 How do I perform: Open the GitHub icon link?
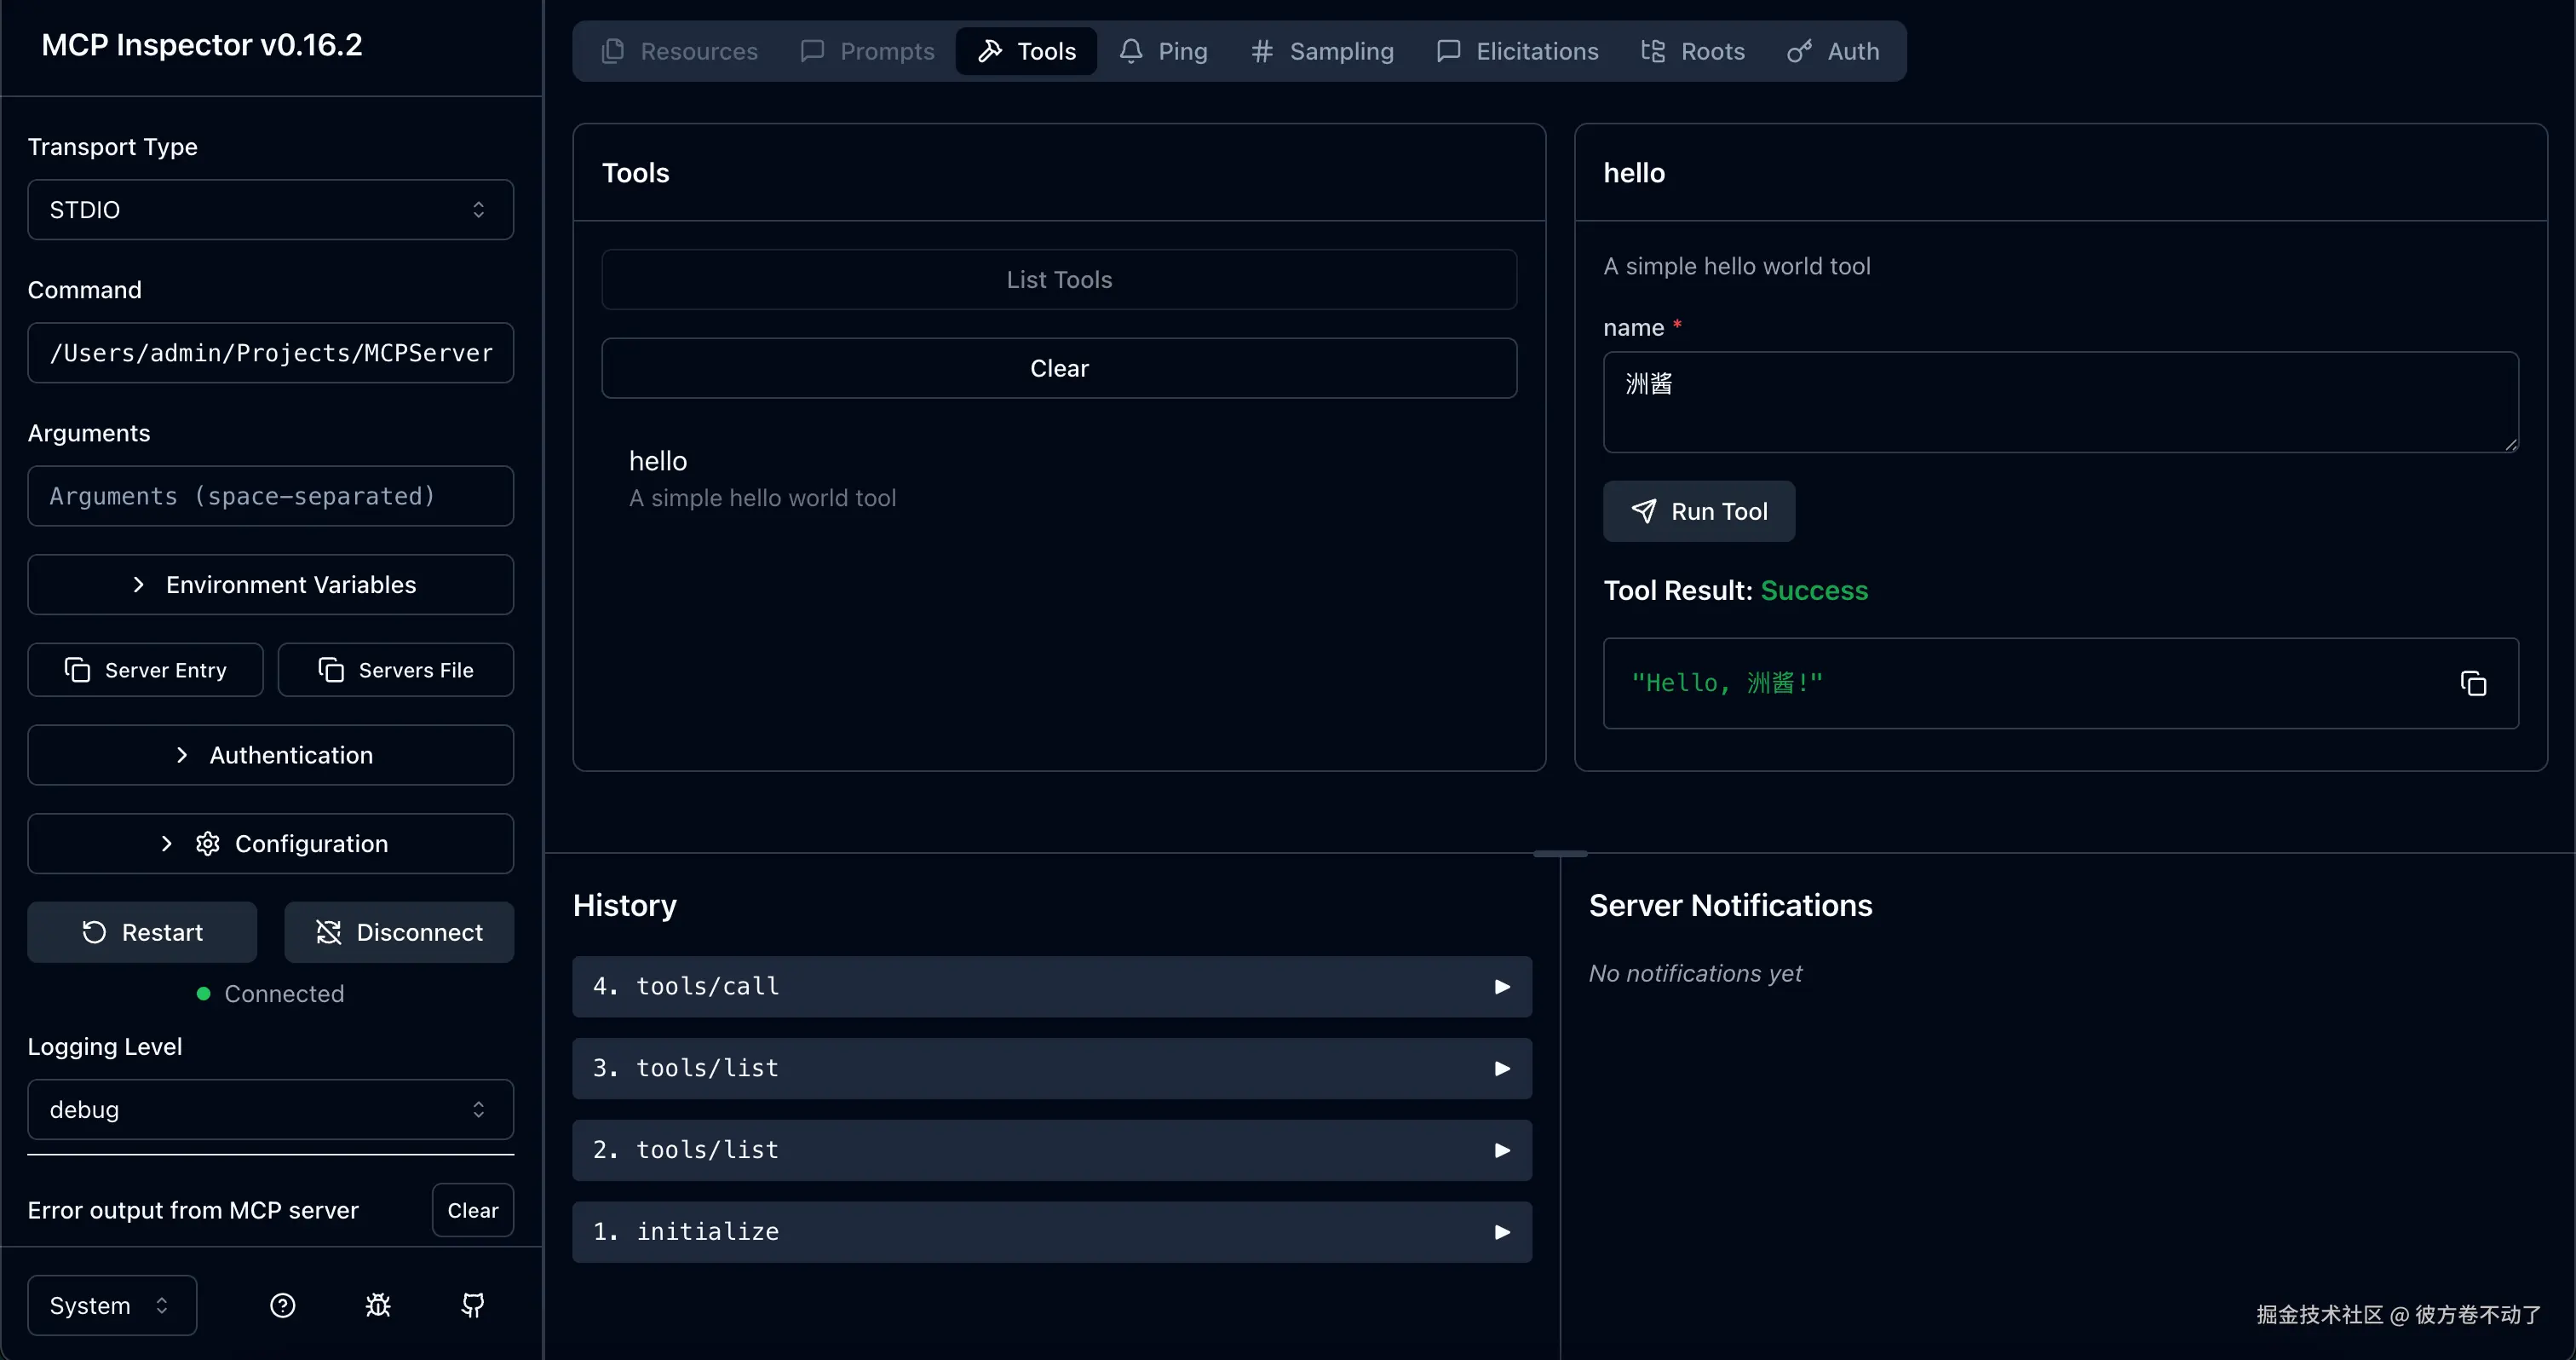[473, 1305]
